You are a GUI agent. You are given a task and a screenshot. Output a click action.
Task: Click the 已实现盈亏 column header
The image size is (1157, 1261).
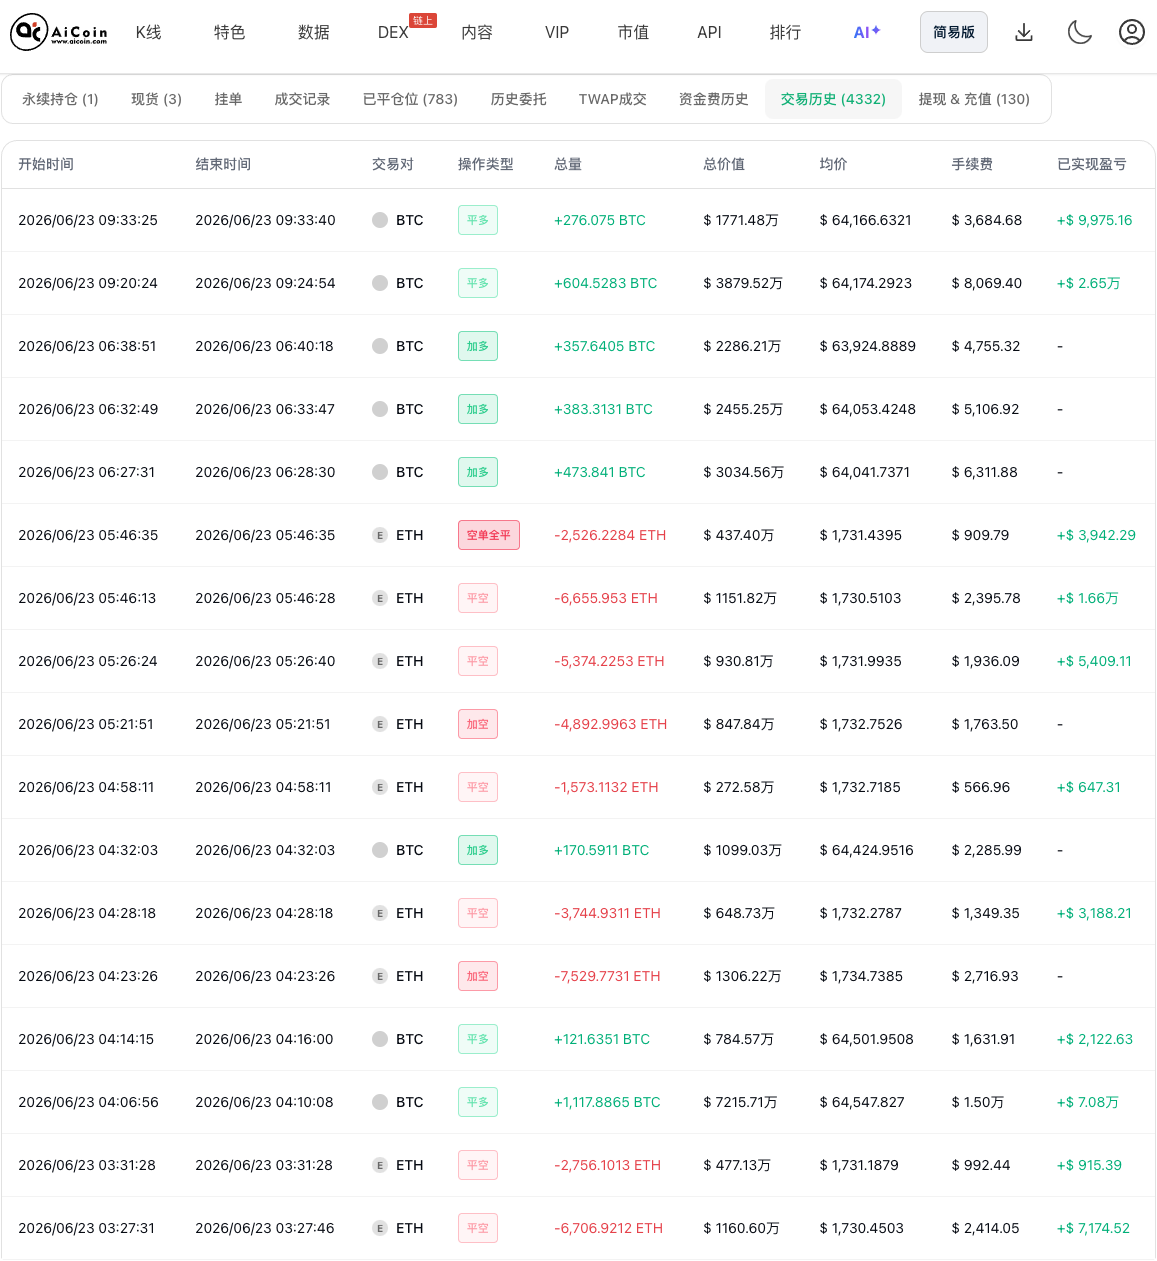[1091, 164]
